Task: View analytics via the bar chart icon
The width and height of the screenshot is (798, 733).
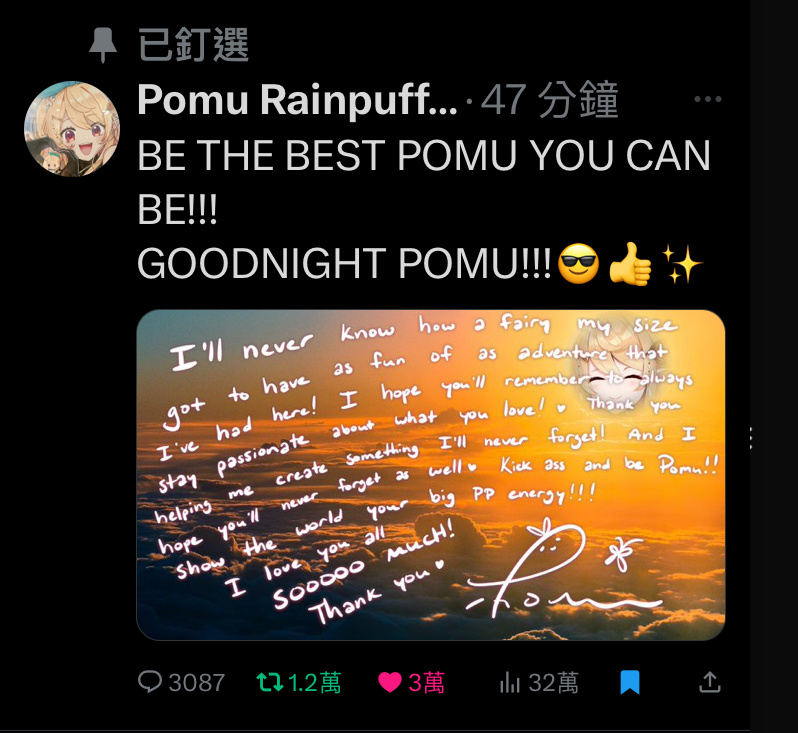Action: pyautogui.click(x=510, y=682)
